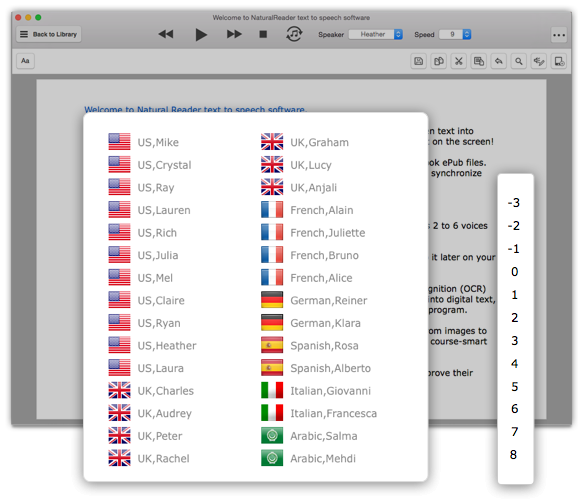Set reading speed to 1
This screenshot has height=499, width=578.
click(515, 294)
